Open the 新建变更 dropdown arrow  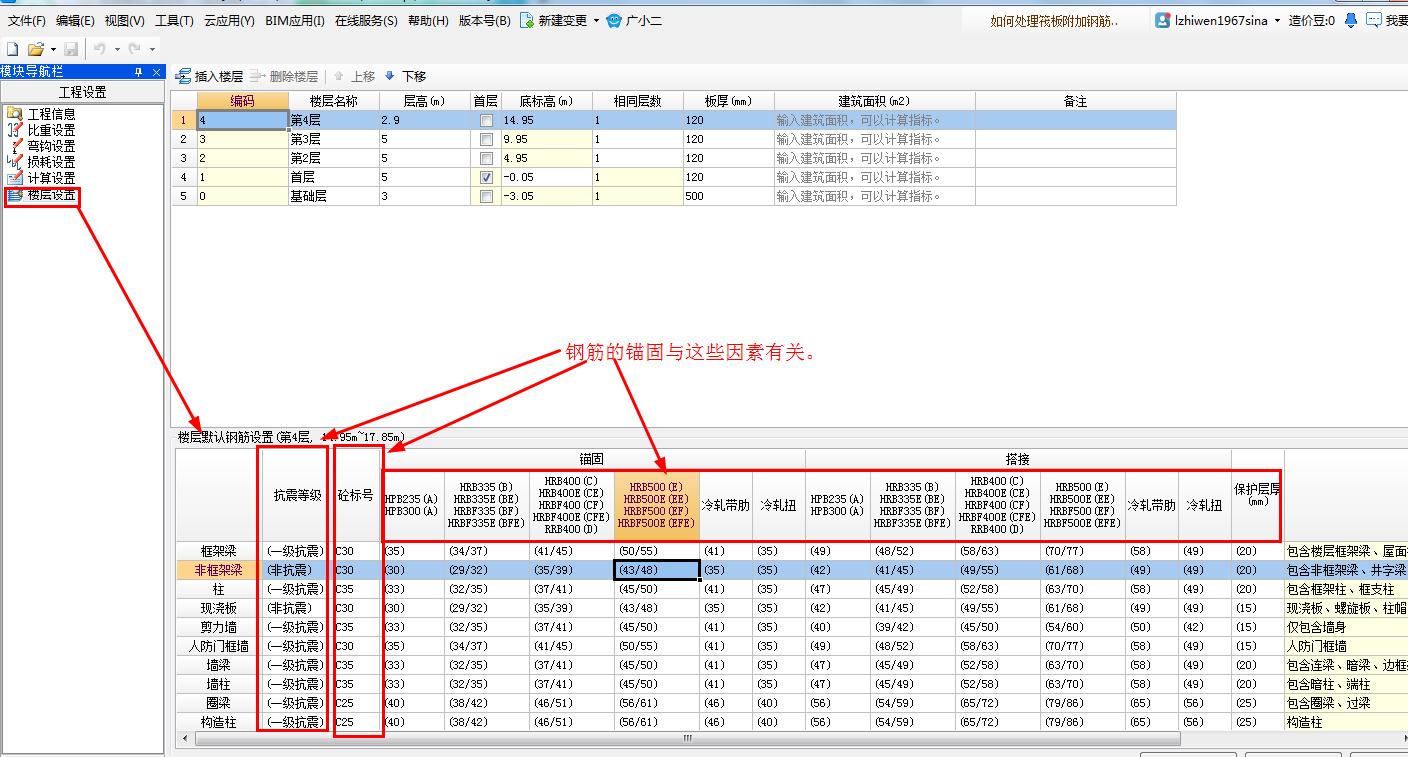point(596,20)
